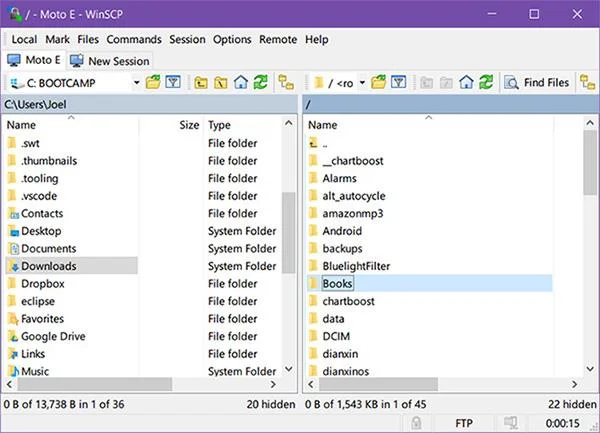
Task: Open the Options menu
Action: pyautogui.click(x=232, y=39)
